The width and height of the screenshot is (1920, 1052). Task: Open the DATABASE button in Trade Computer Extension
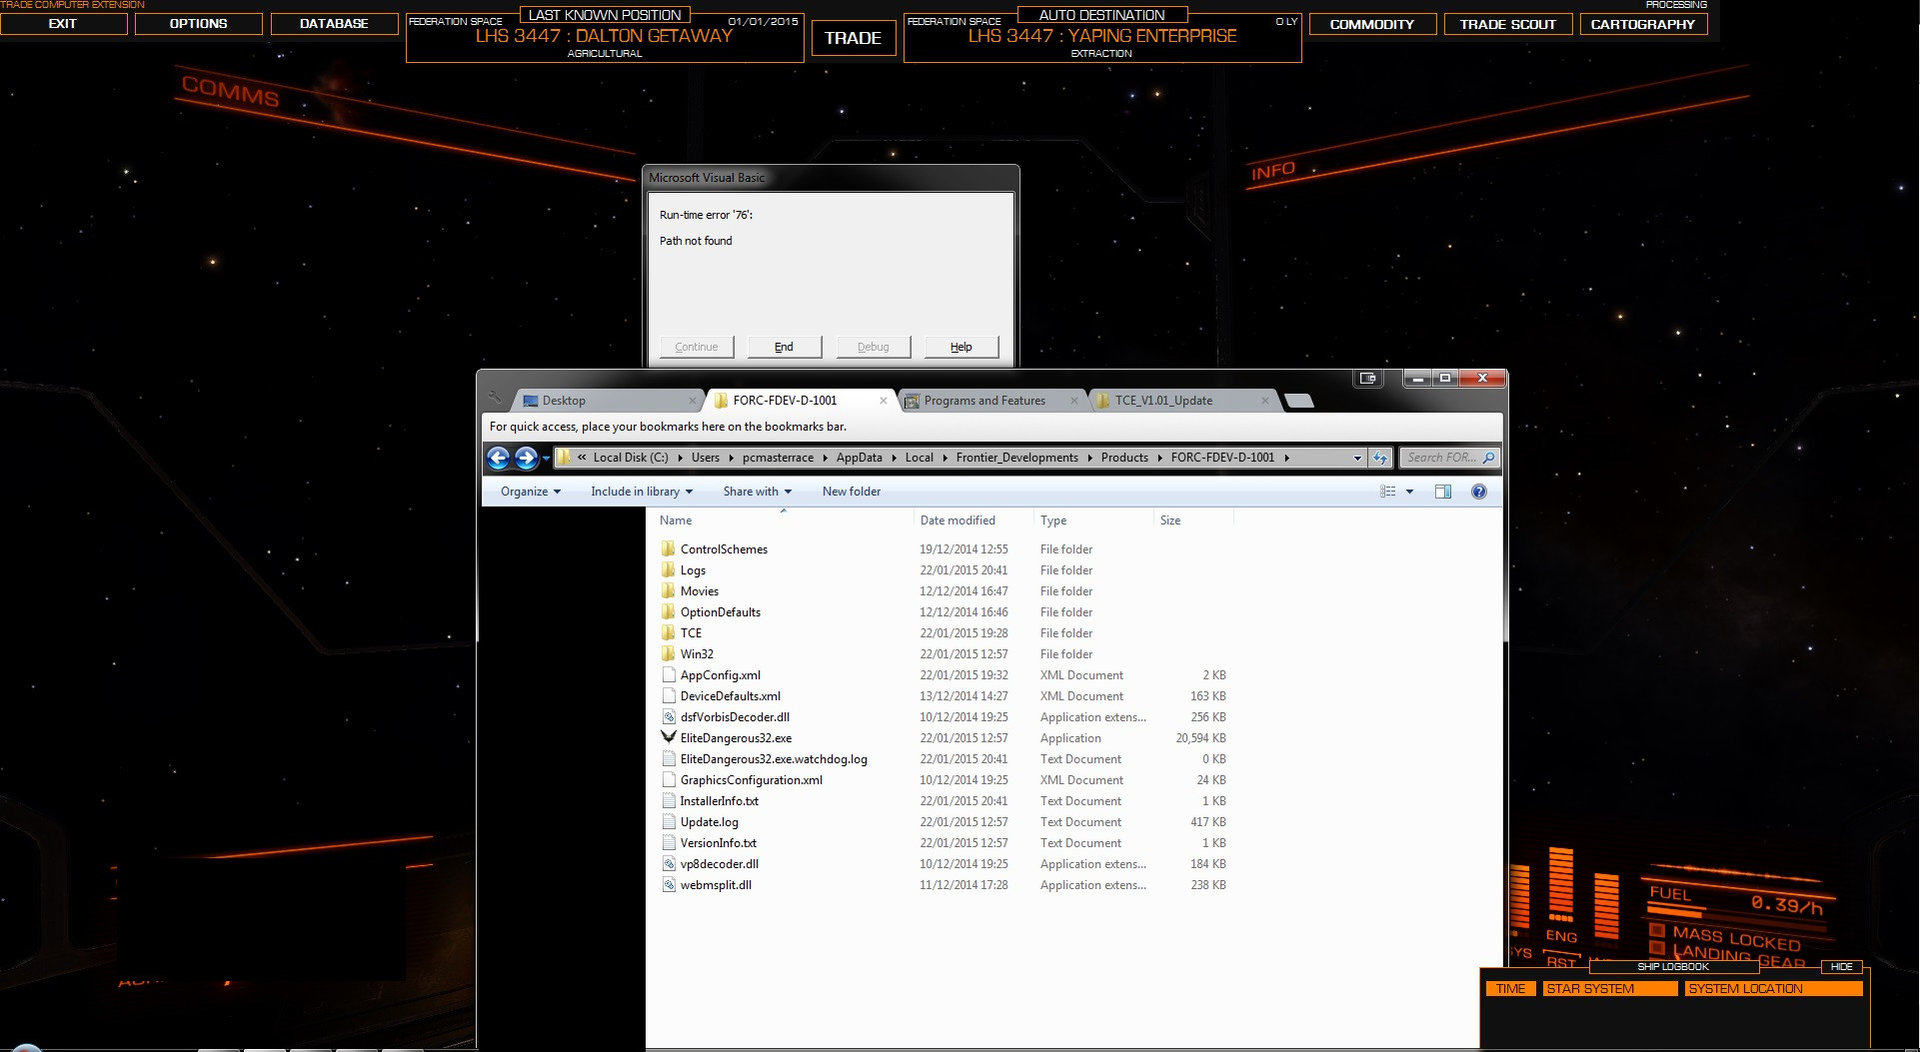point(334,23)
